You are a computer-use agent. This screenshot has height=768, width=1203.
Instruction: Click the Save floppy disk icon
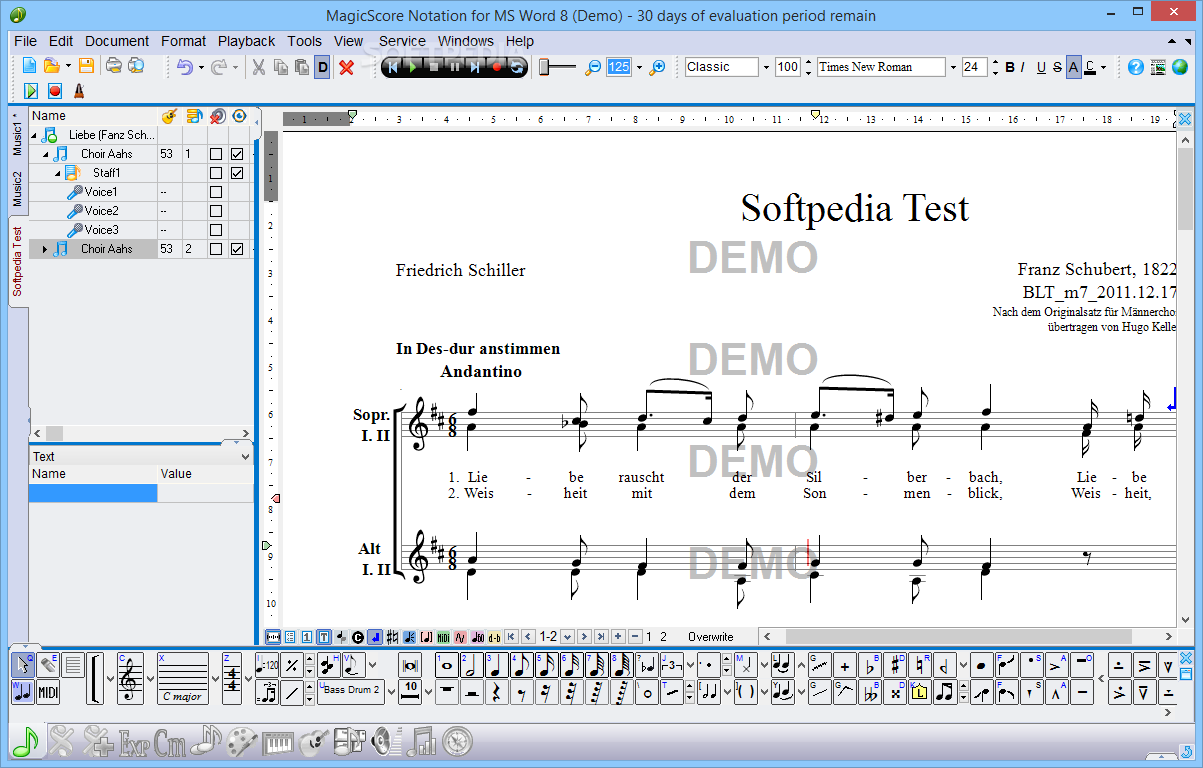tap(86, 67)
